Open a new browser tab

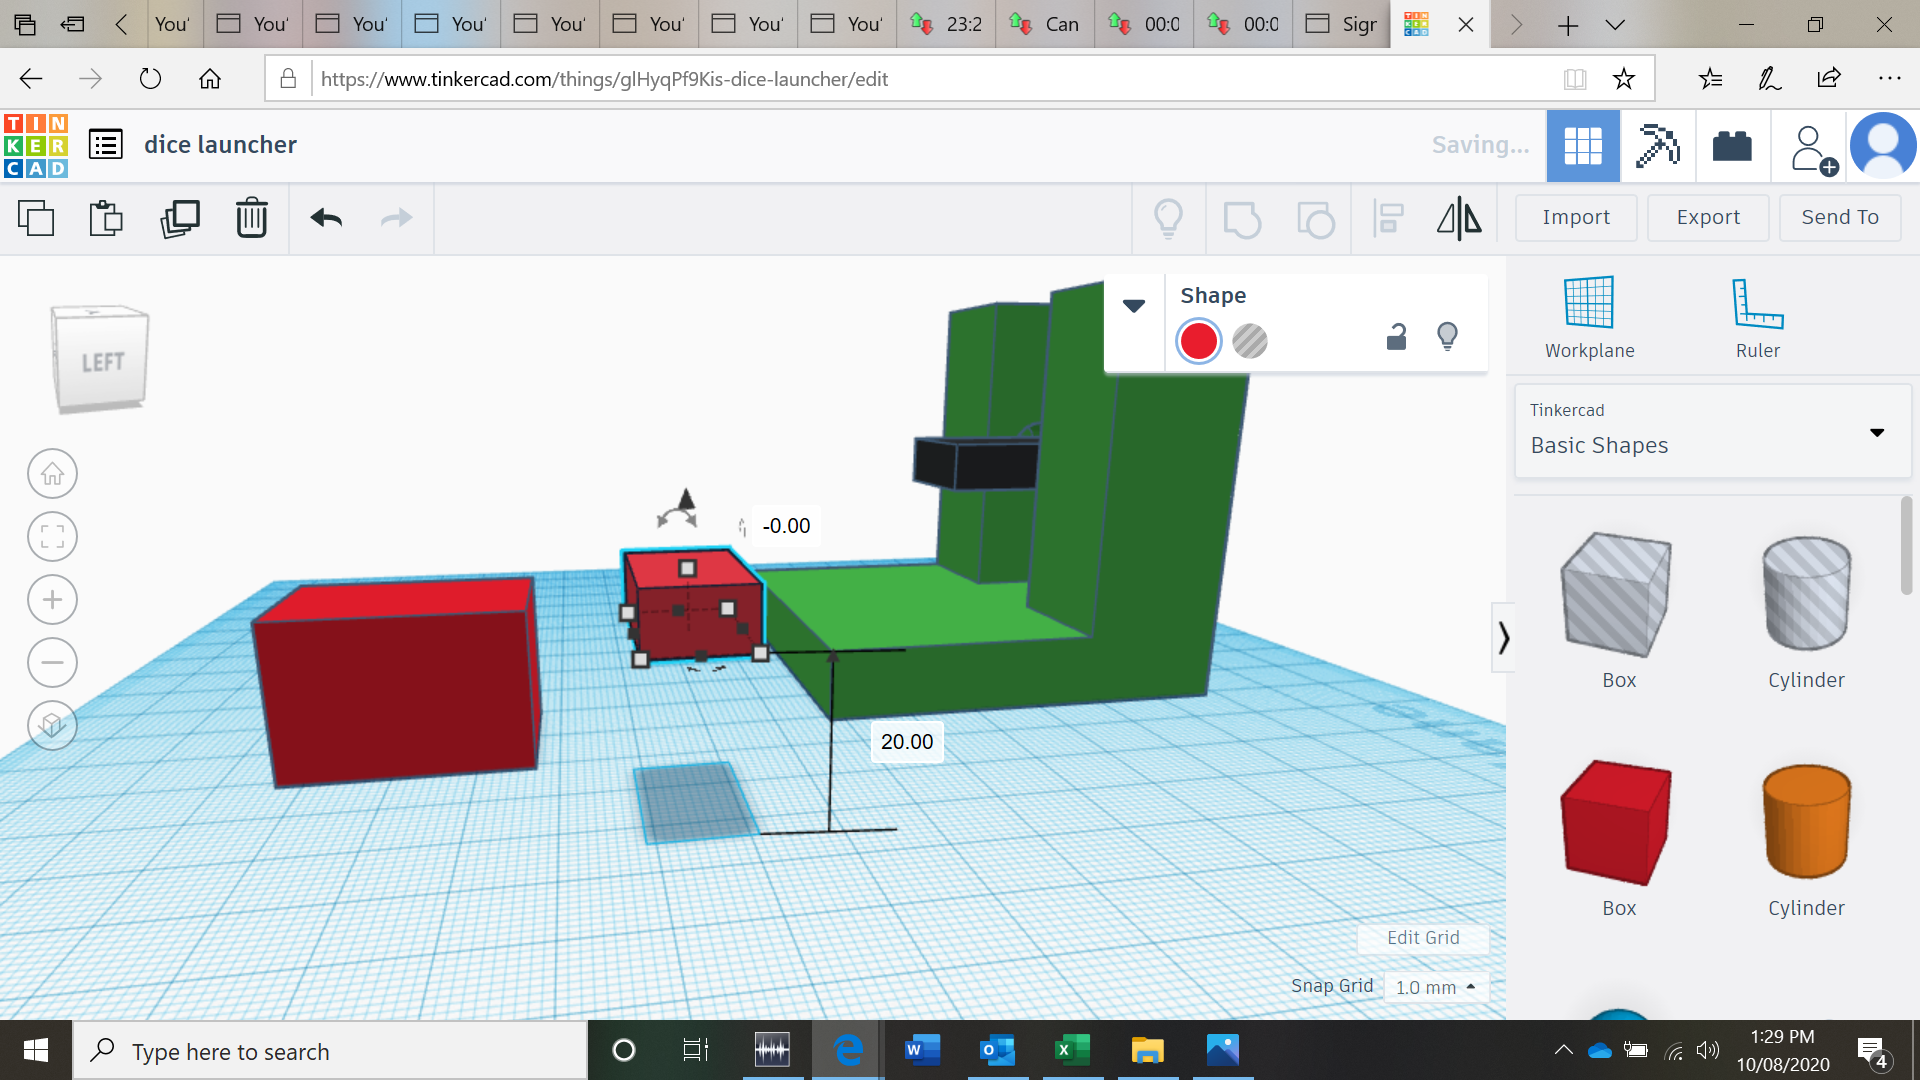pos(1567,25)
